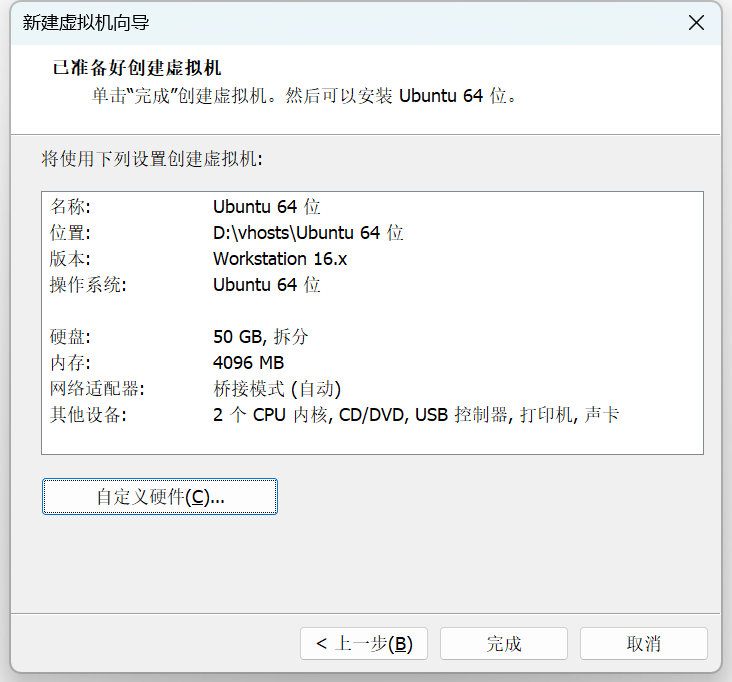Viewport: 732px width, 682px height.
Task: Click the 位置: label
Action: point(70,232)
